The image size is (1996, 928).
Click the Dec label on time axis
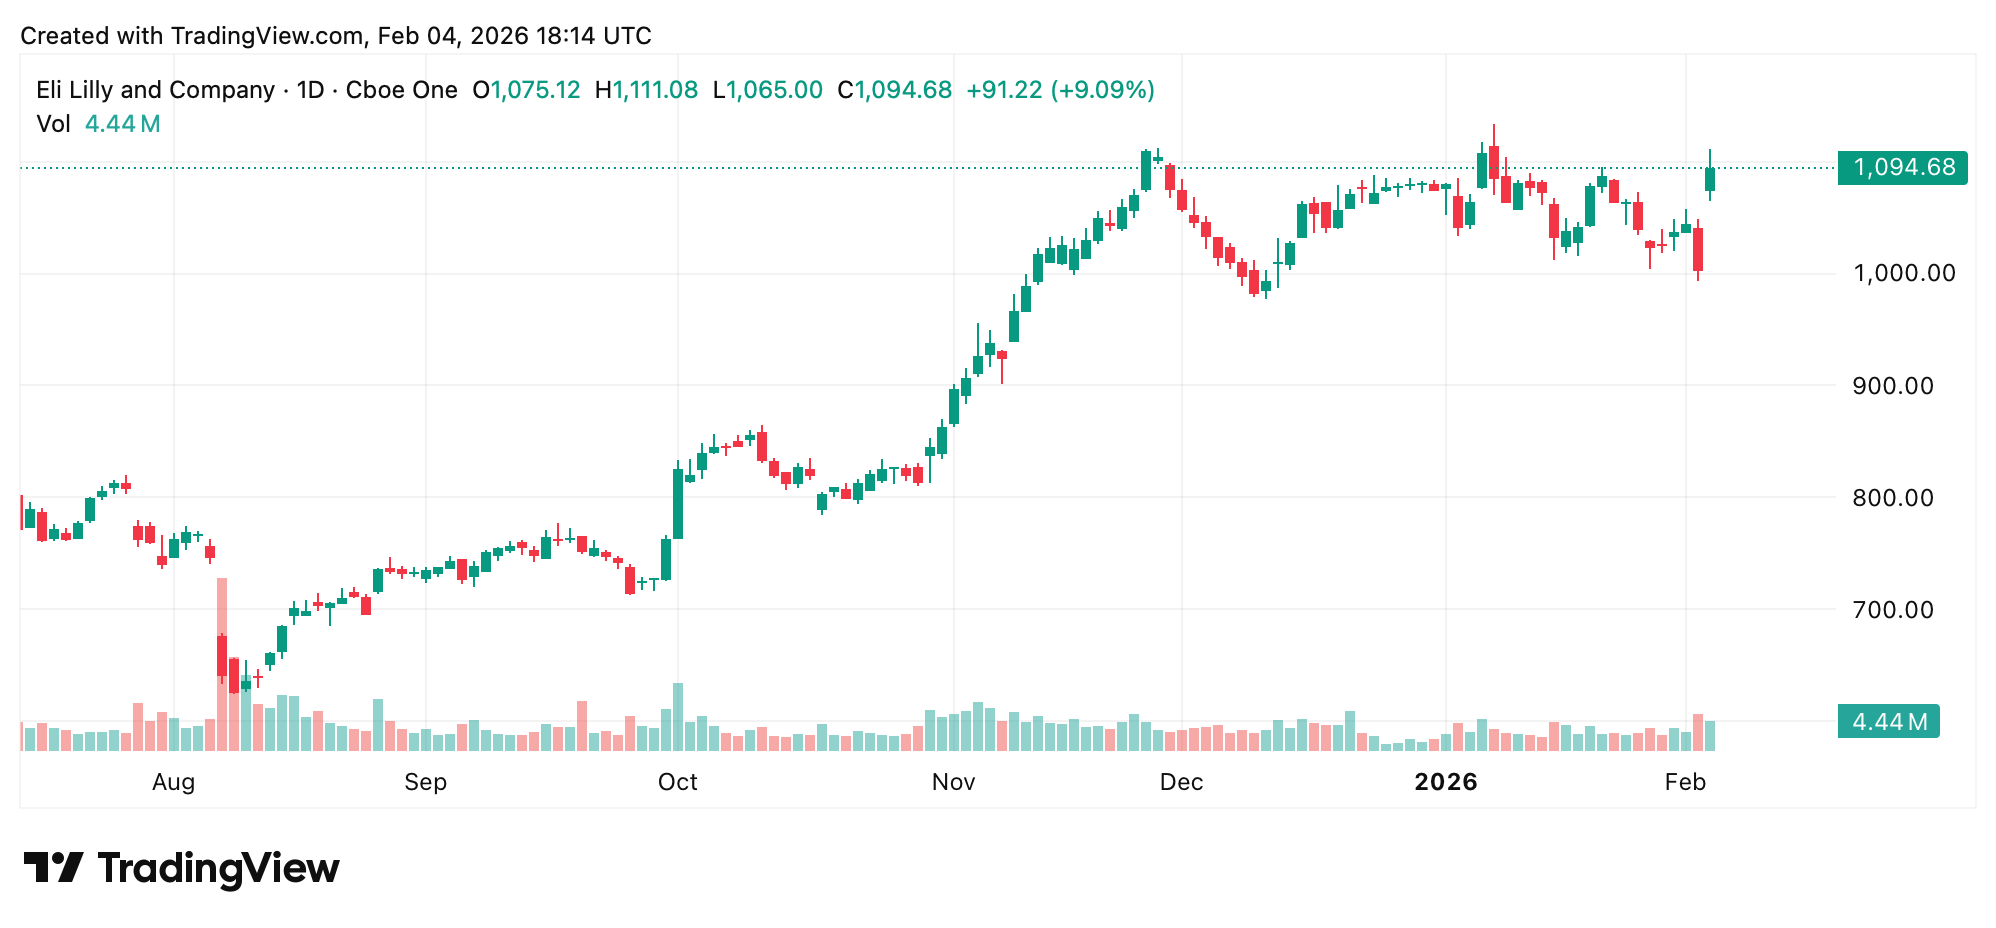click(1181, 782)
